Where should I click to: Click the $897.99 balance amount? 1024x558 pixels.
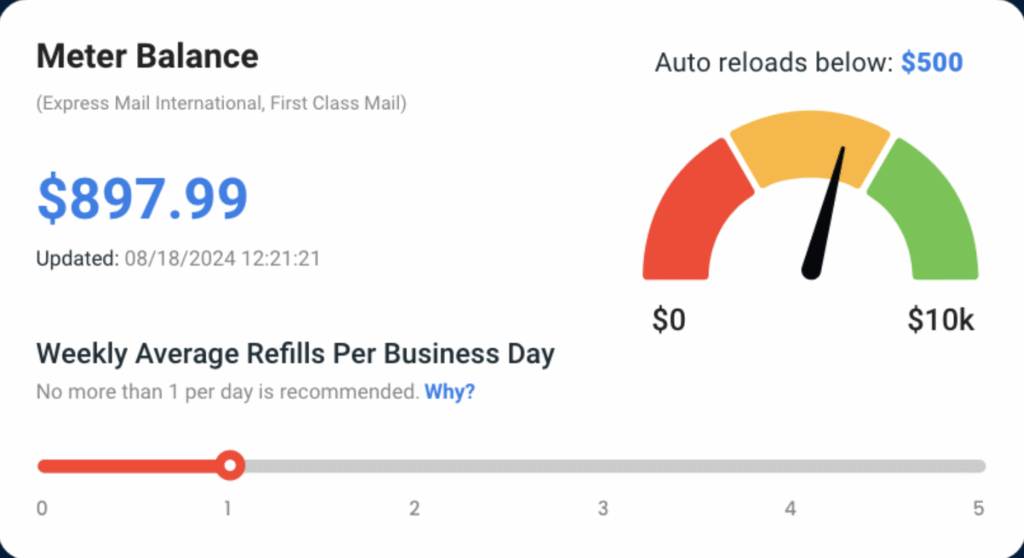[x=142, y=197]
